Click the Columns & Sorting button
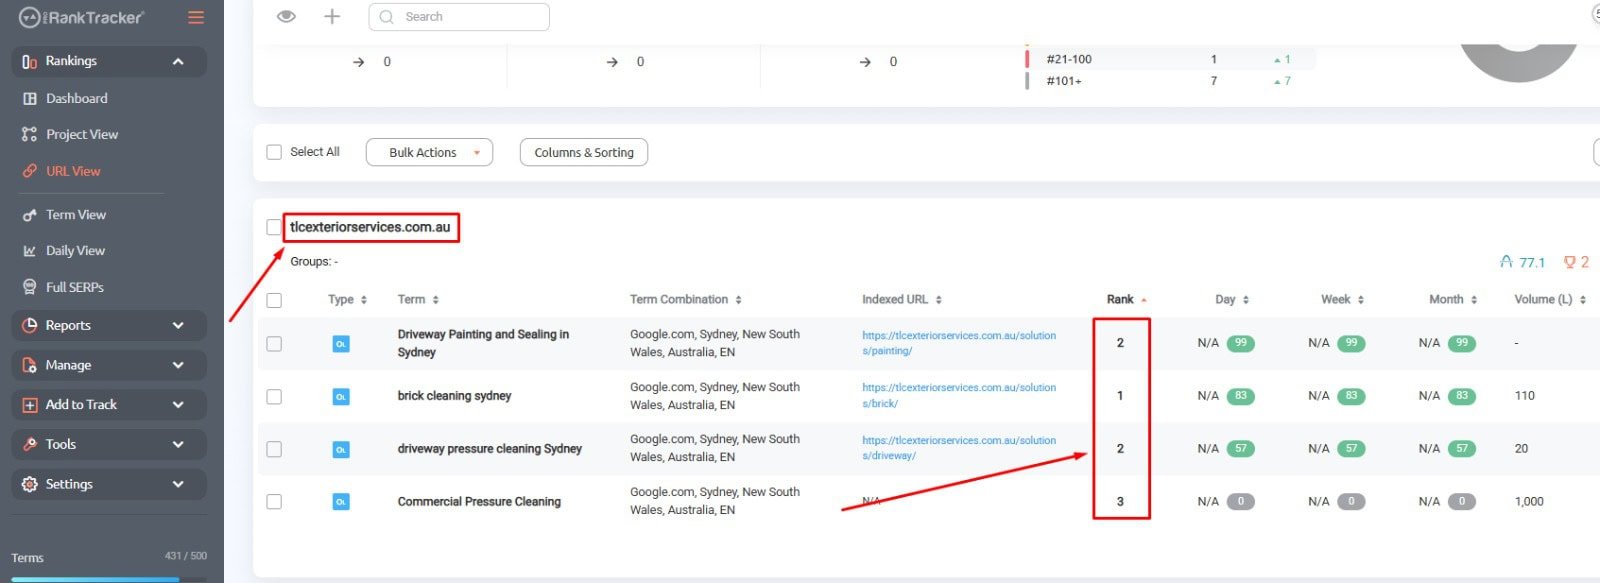The width and height of the screenshot is (1600, 583). click(584, 152)
